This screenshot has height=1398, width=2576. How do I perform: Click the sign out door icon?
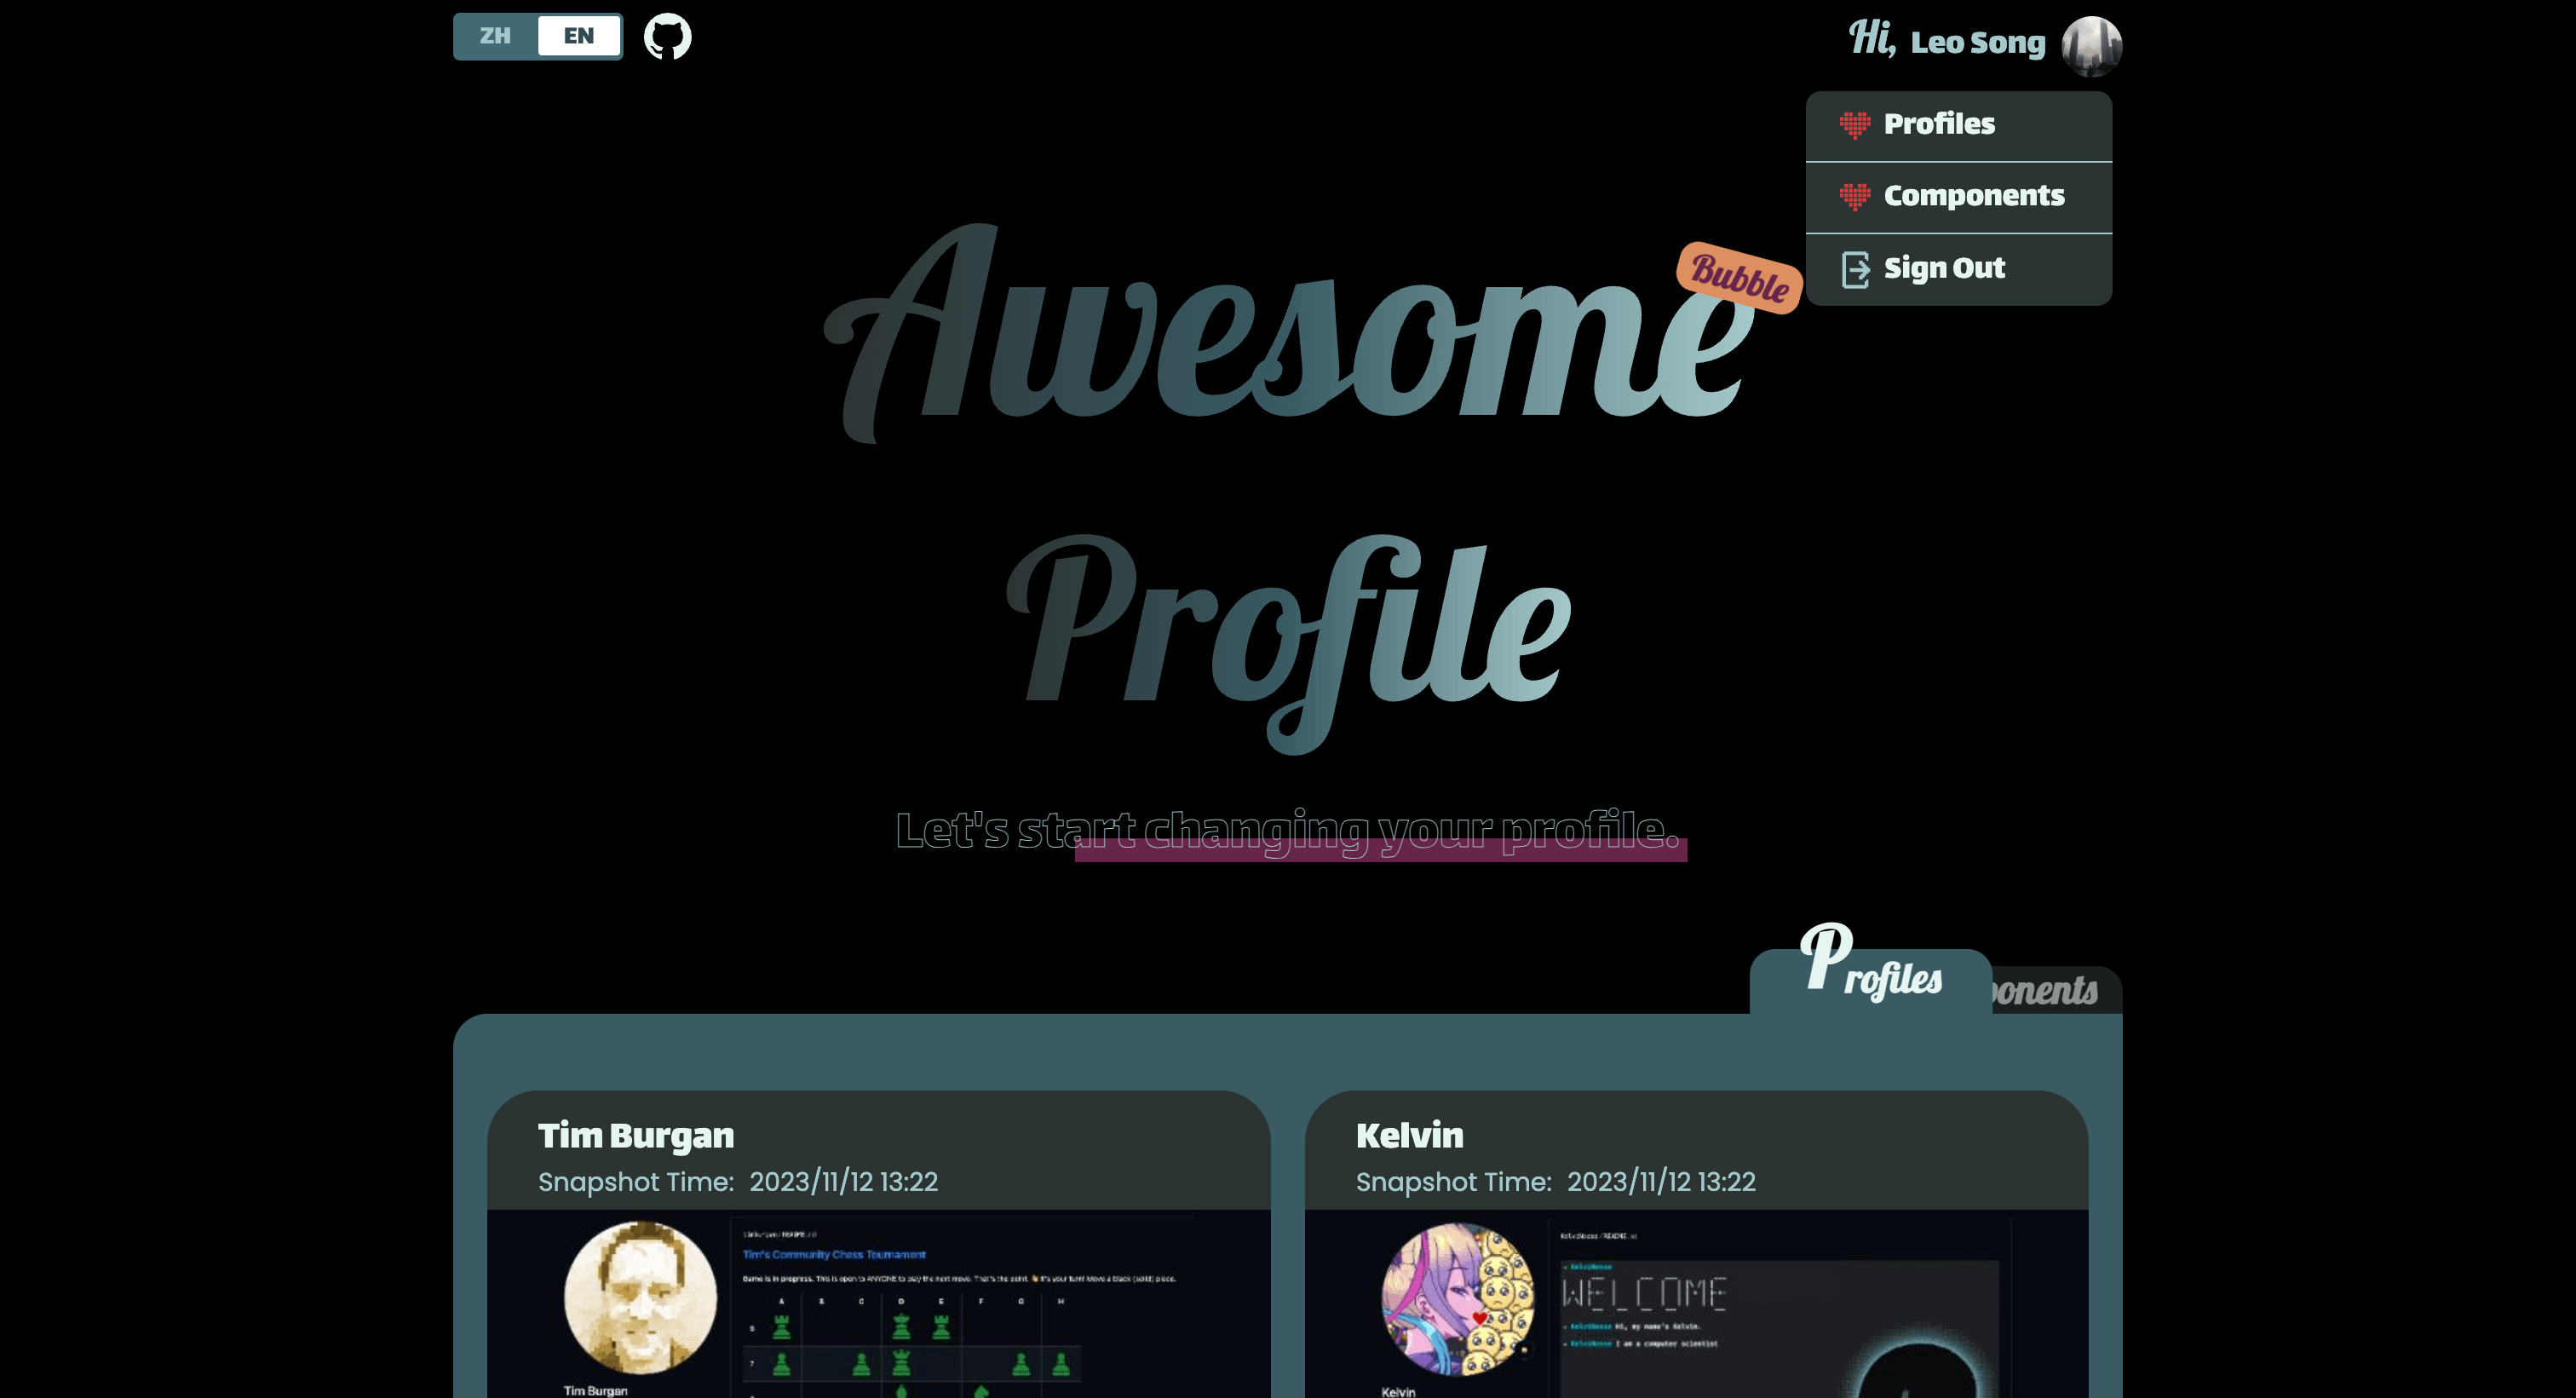(1855, 269)
